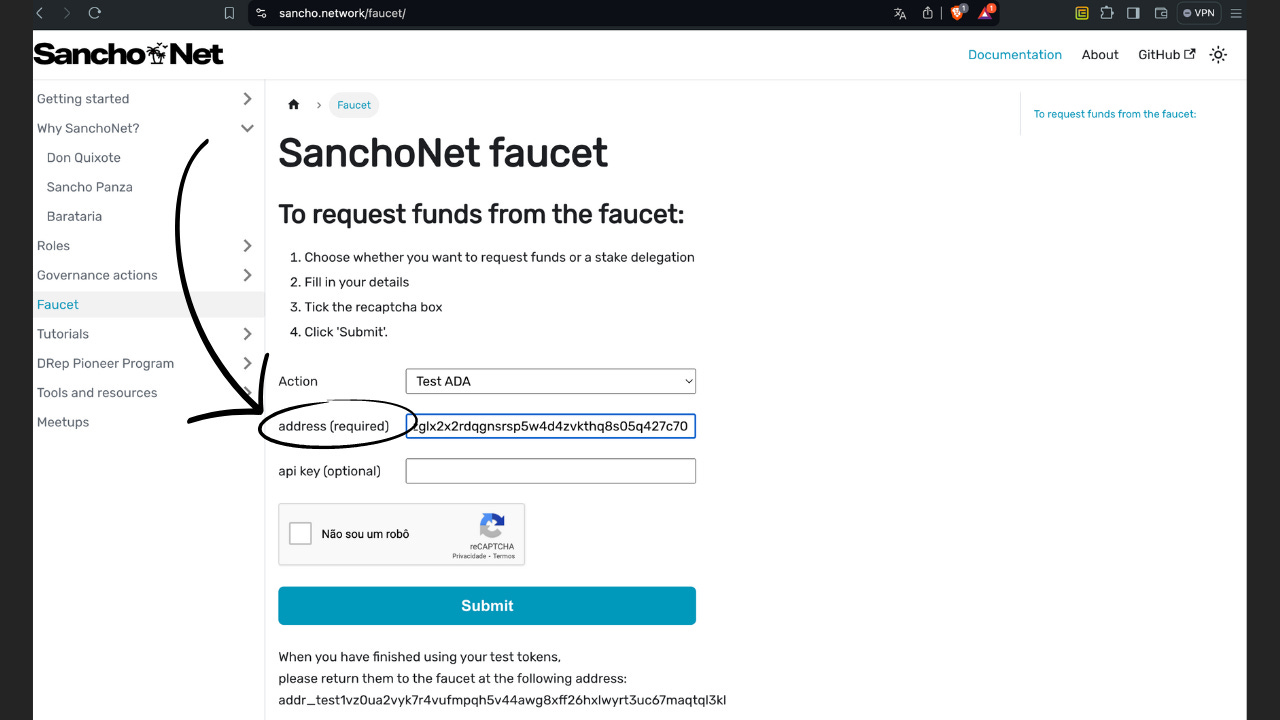
Task: Toggle the browser sidebar icon
Action: click(x=1135, y=13)
